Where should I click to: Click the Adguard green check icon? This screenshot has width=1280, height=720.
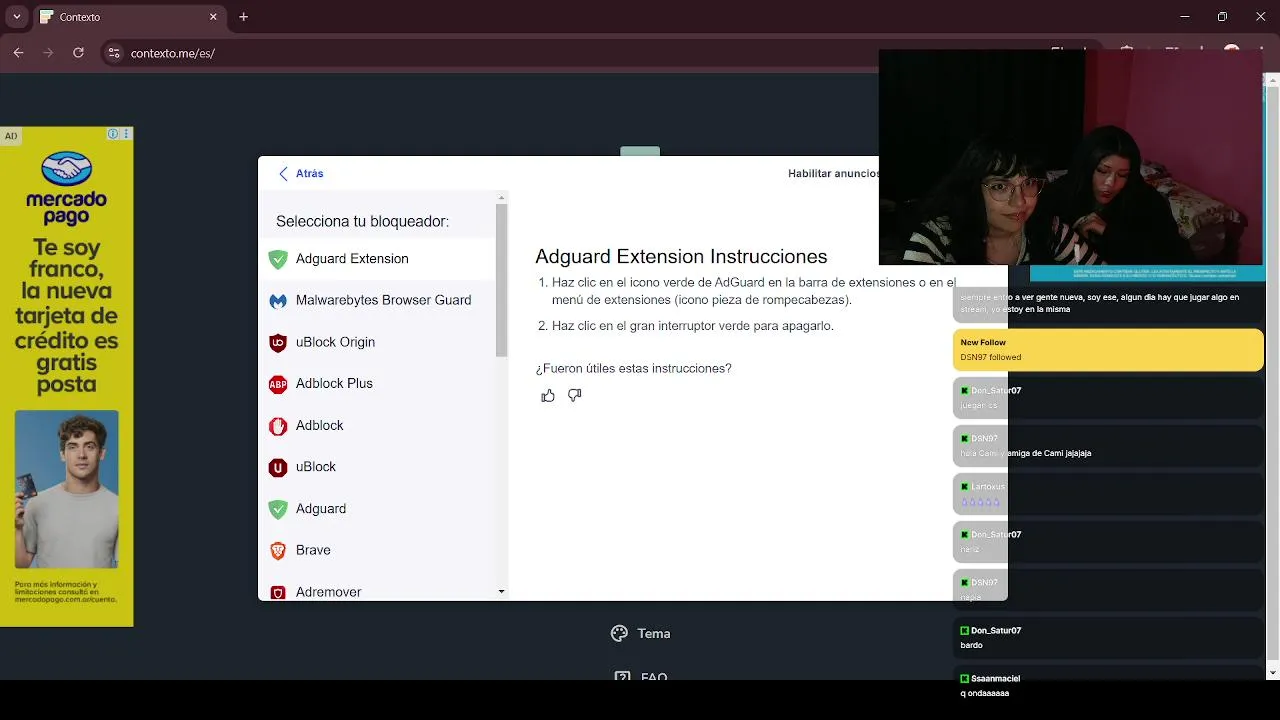[x=278, y=509]
